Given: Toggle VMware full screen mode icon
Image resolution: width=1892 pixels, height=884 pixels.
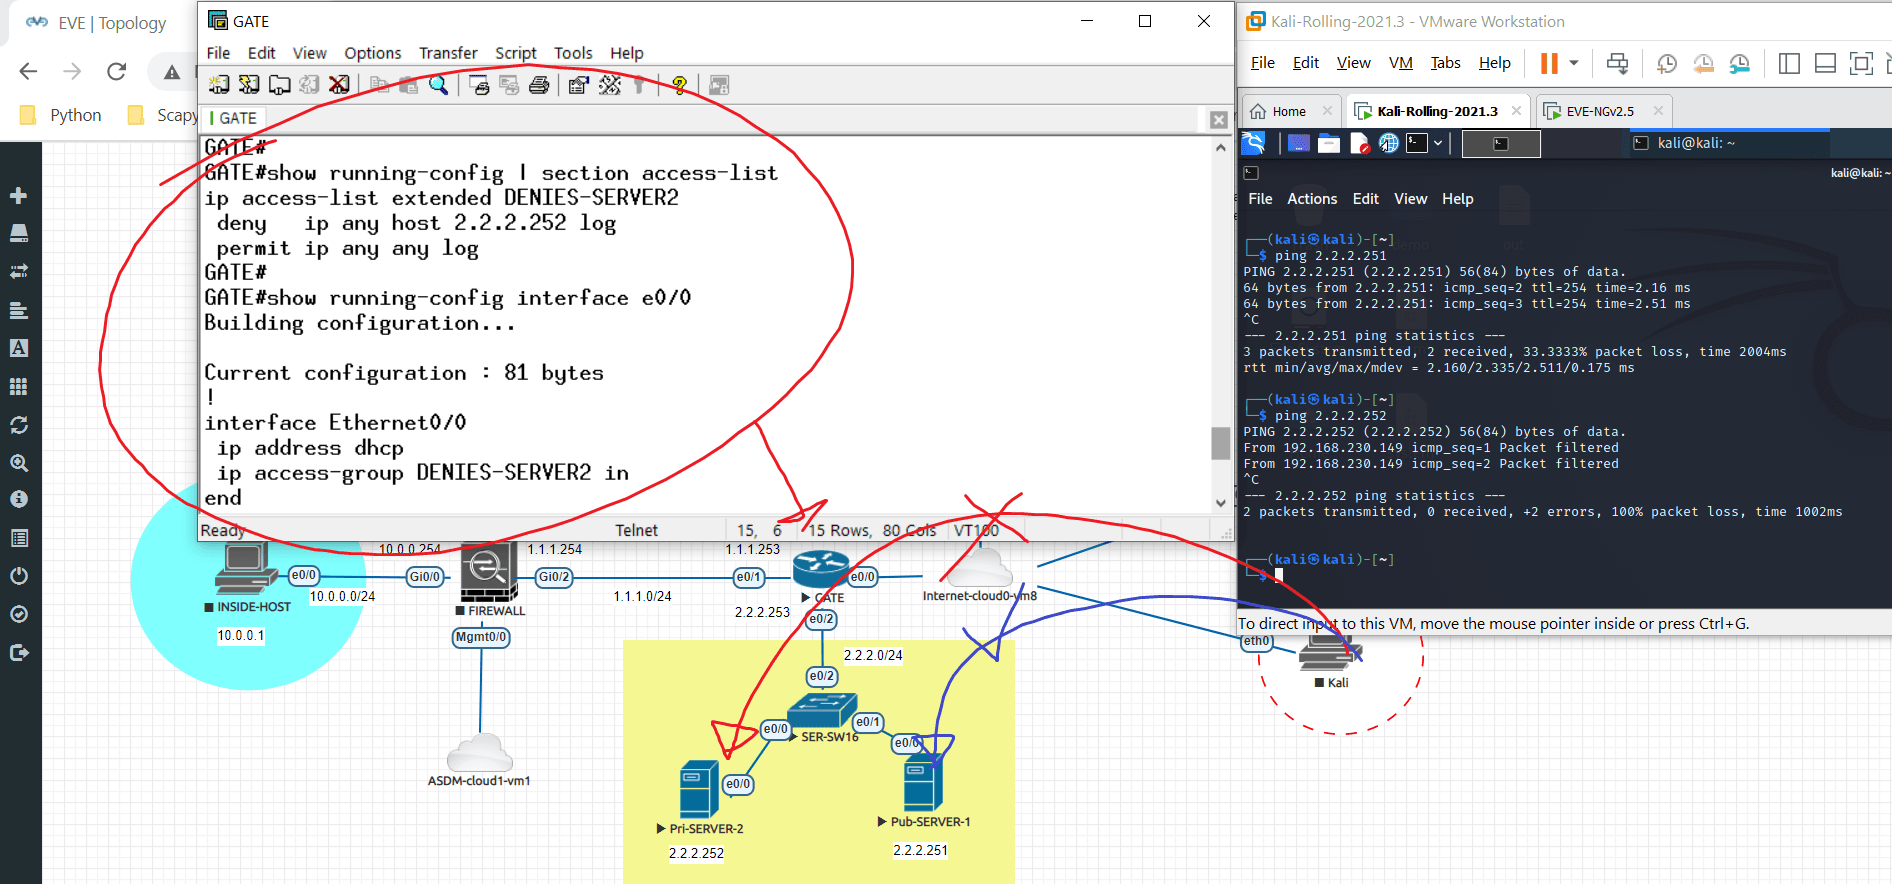Looking at the screenshot, I should 1860,64.
